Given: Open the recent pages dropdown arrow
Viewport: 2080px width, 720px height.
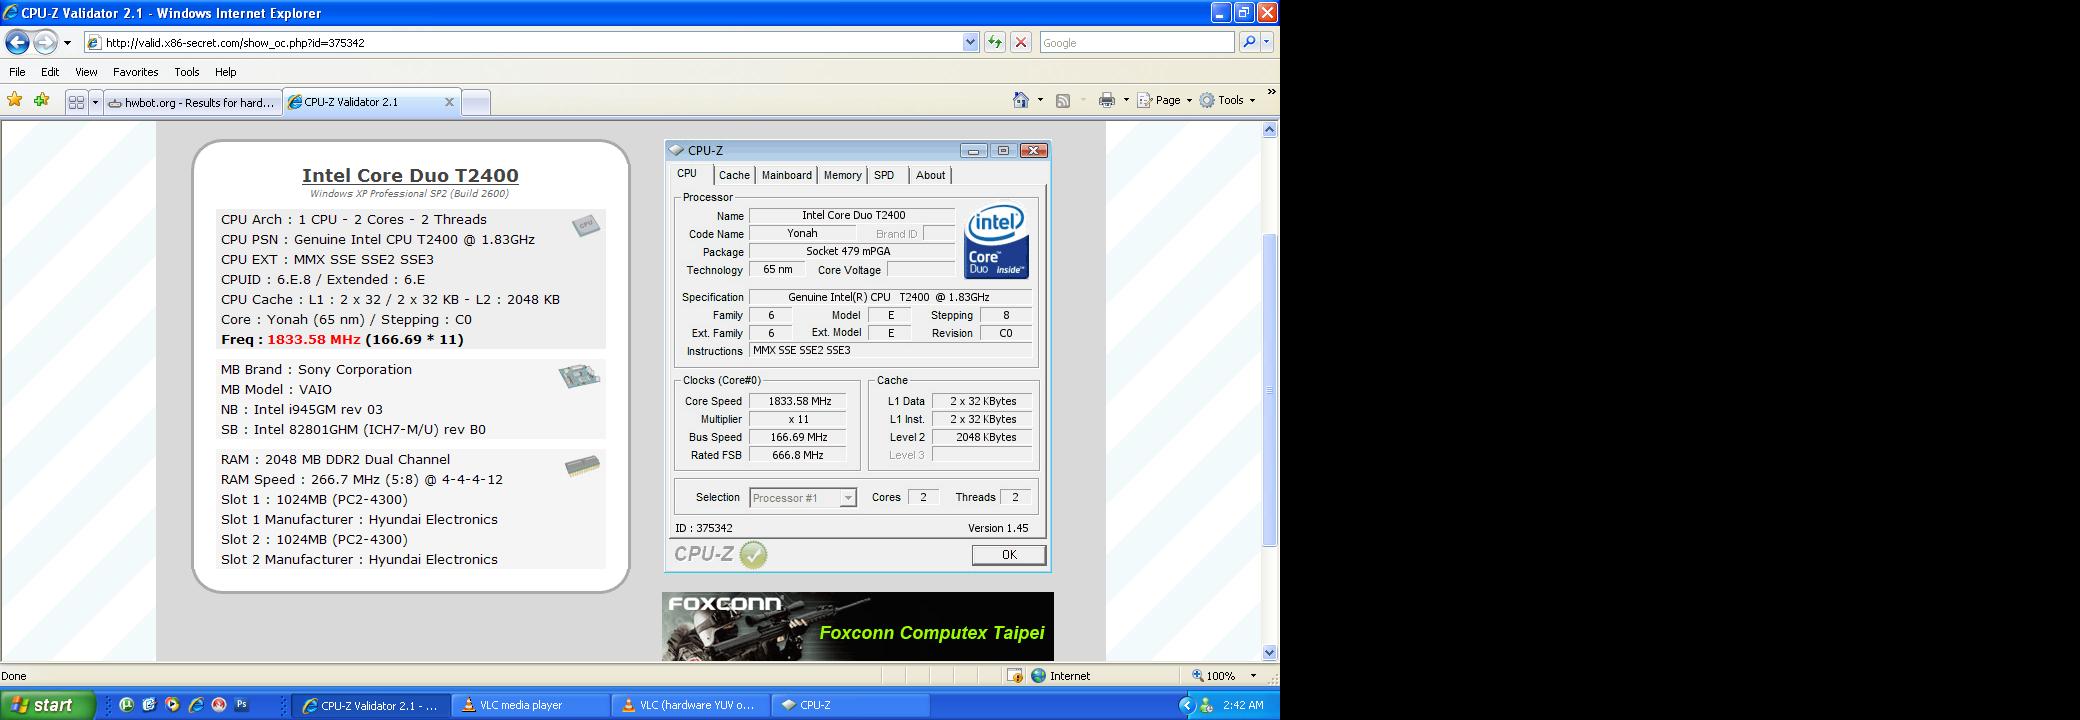Looking at the screenshot, I should [x=67, y=43].
